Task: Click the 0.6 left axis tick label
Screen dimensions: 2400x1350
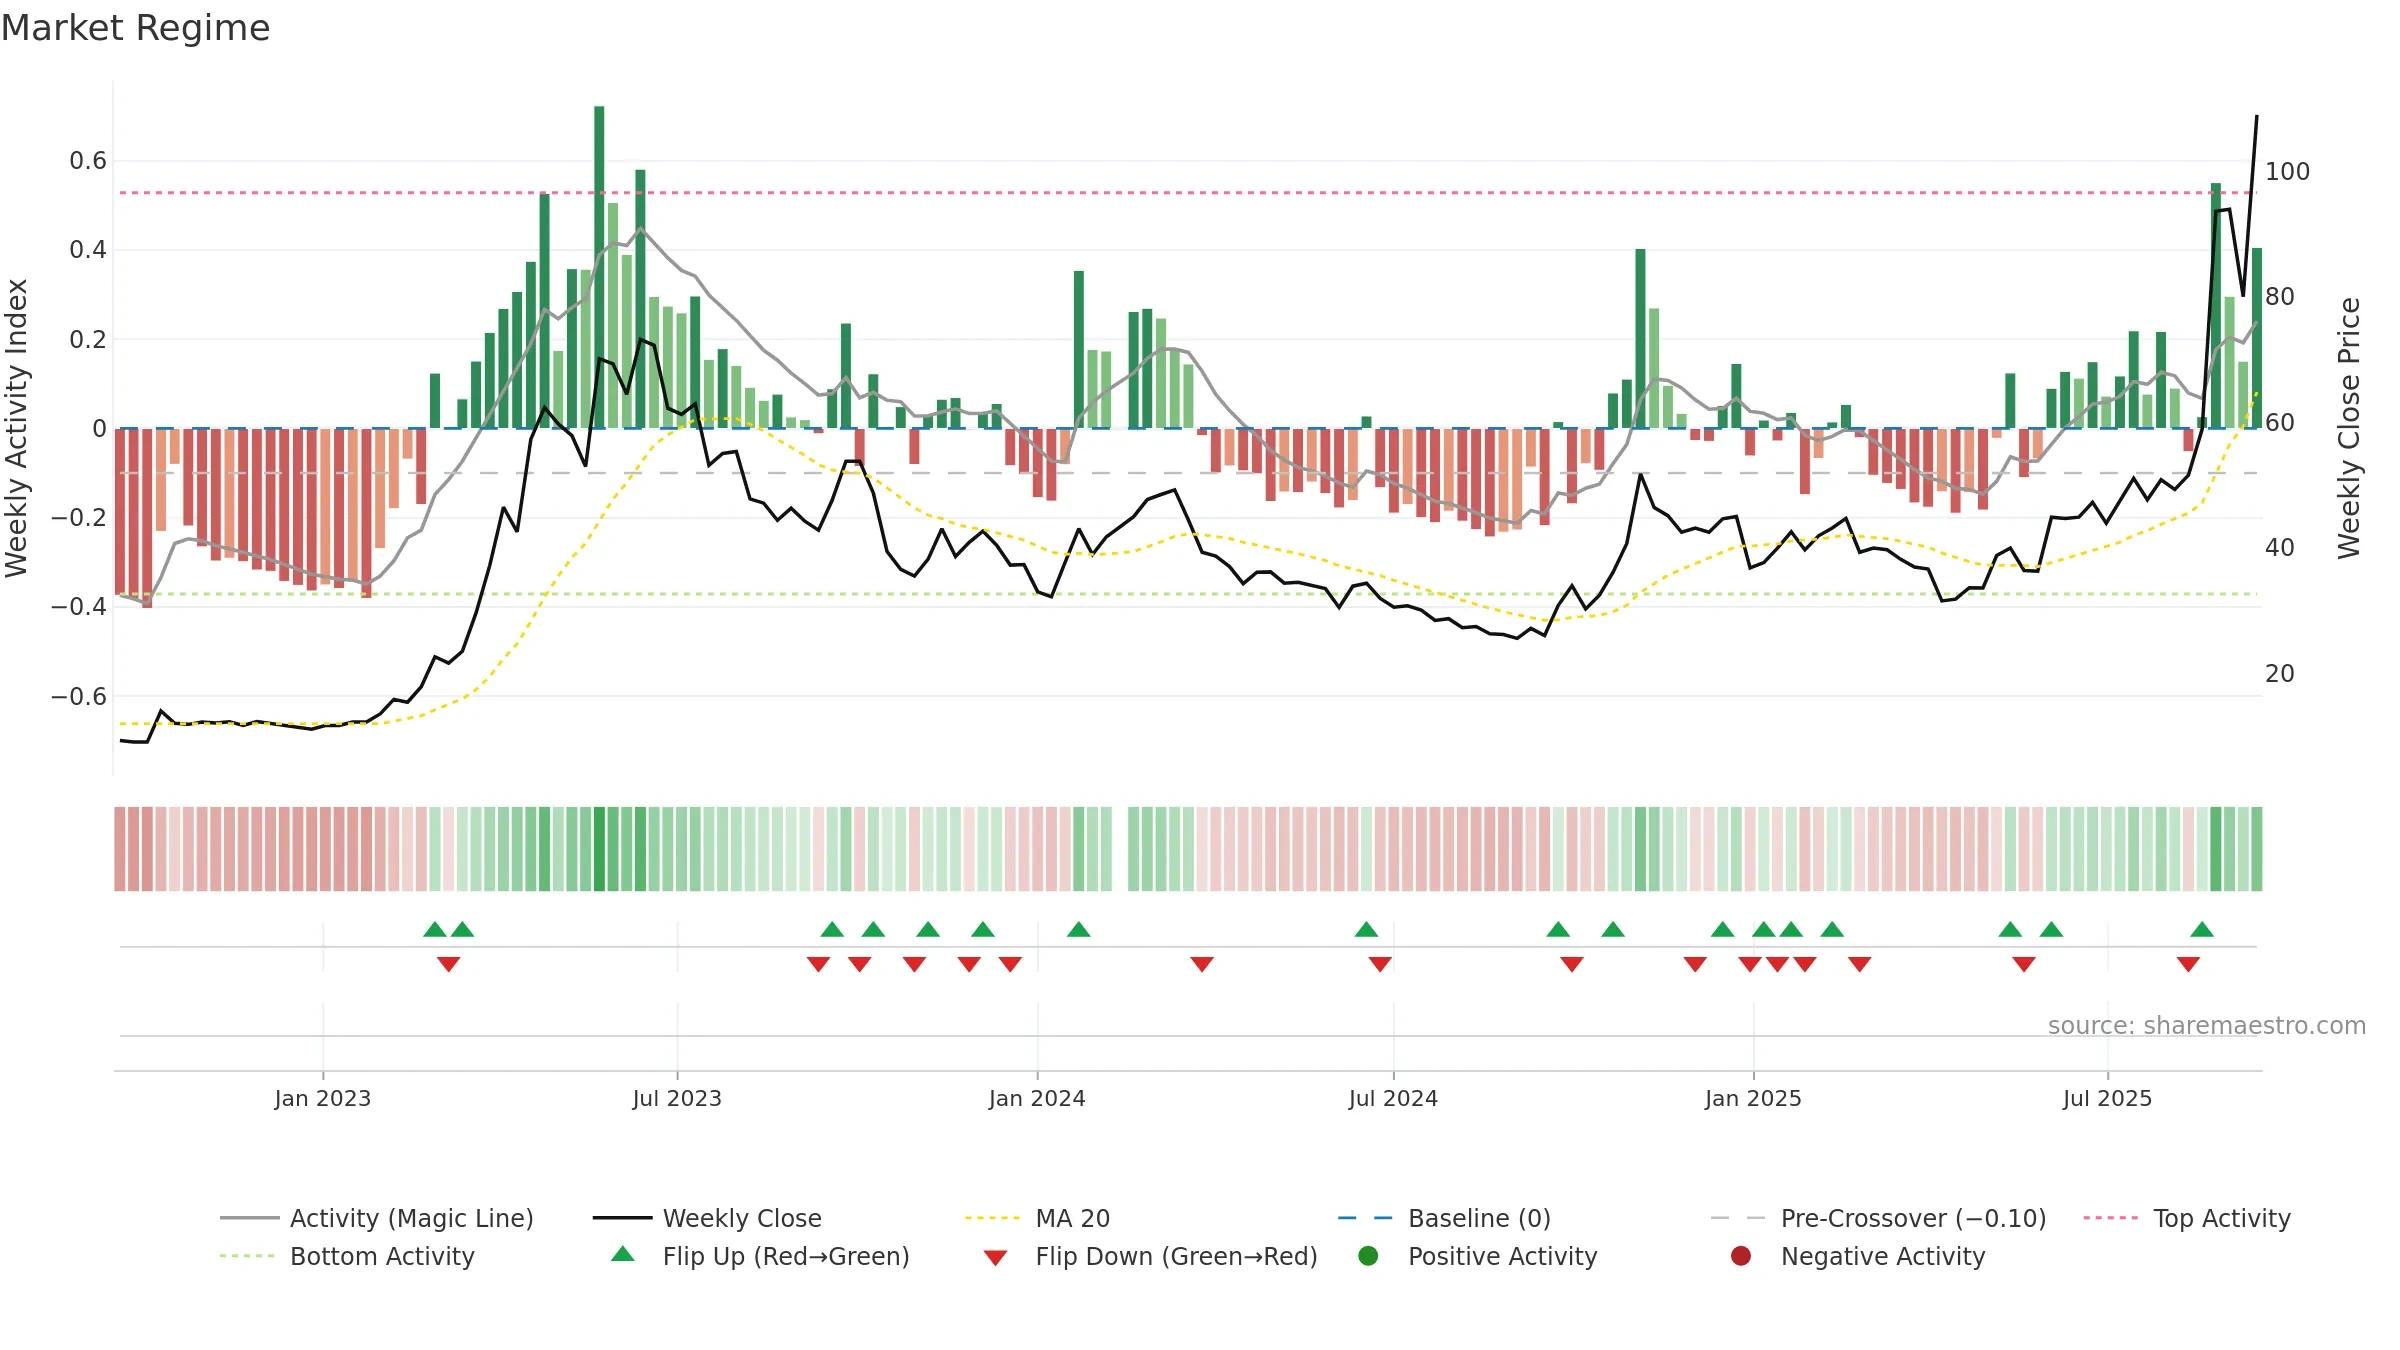Action: [88, 161]
